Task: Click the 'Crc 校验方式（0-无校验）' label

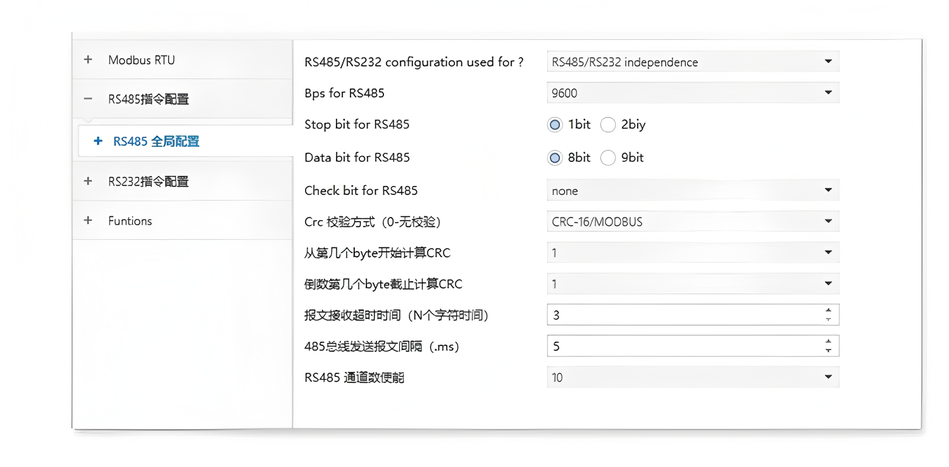Action: click(373, 222)
